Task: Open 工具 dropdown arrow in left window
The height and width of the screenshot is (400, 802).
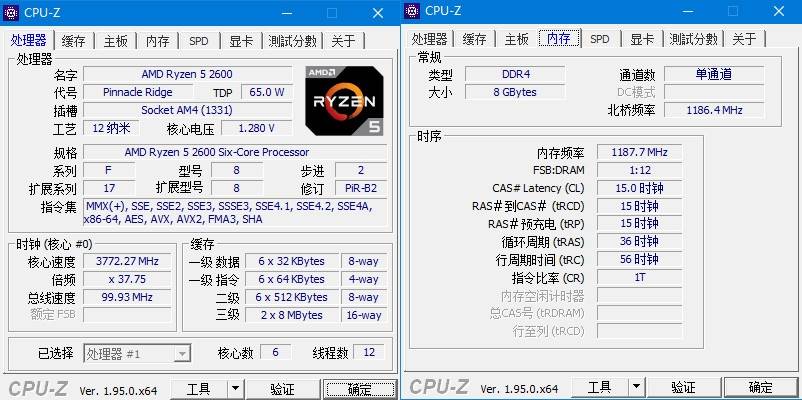Action: click(x=235, y=389)
